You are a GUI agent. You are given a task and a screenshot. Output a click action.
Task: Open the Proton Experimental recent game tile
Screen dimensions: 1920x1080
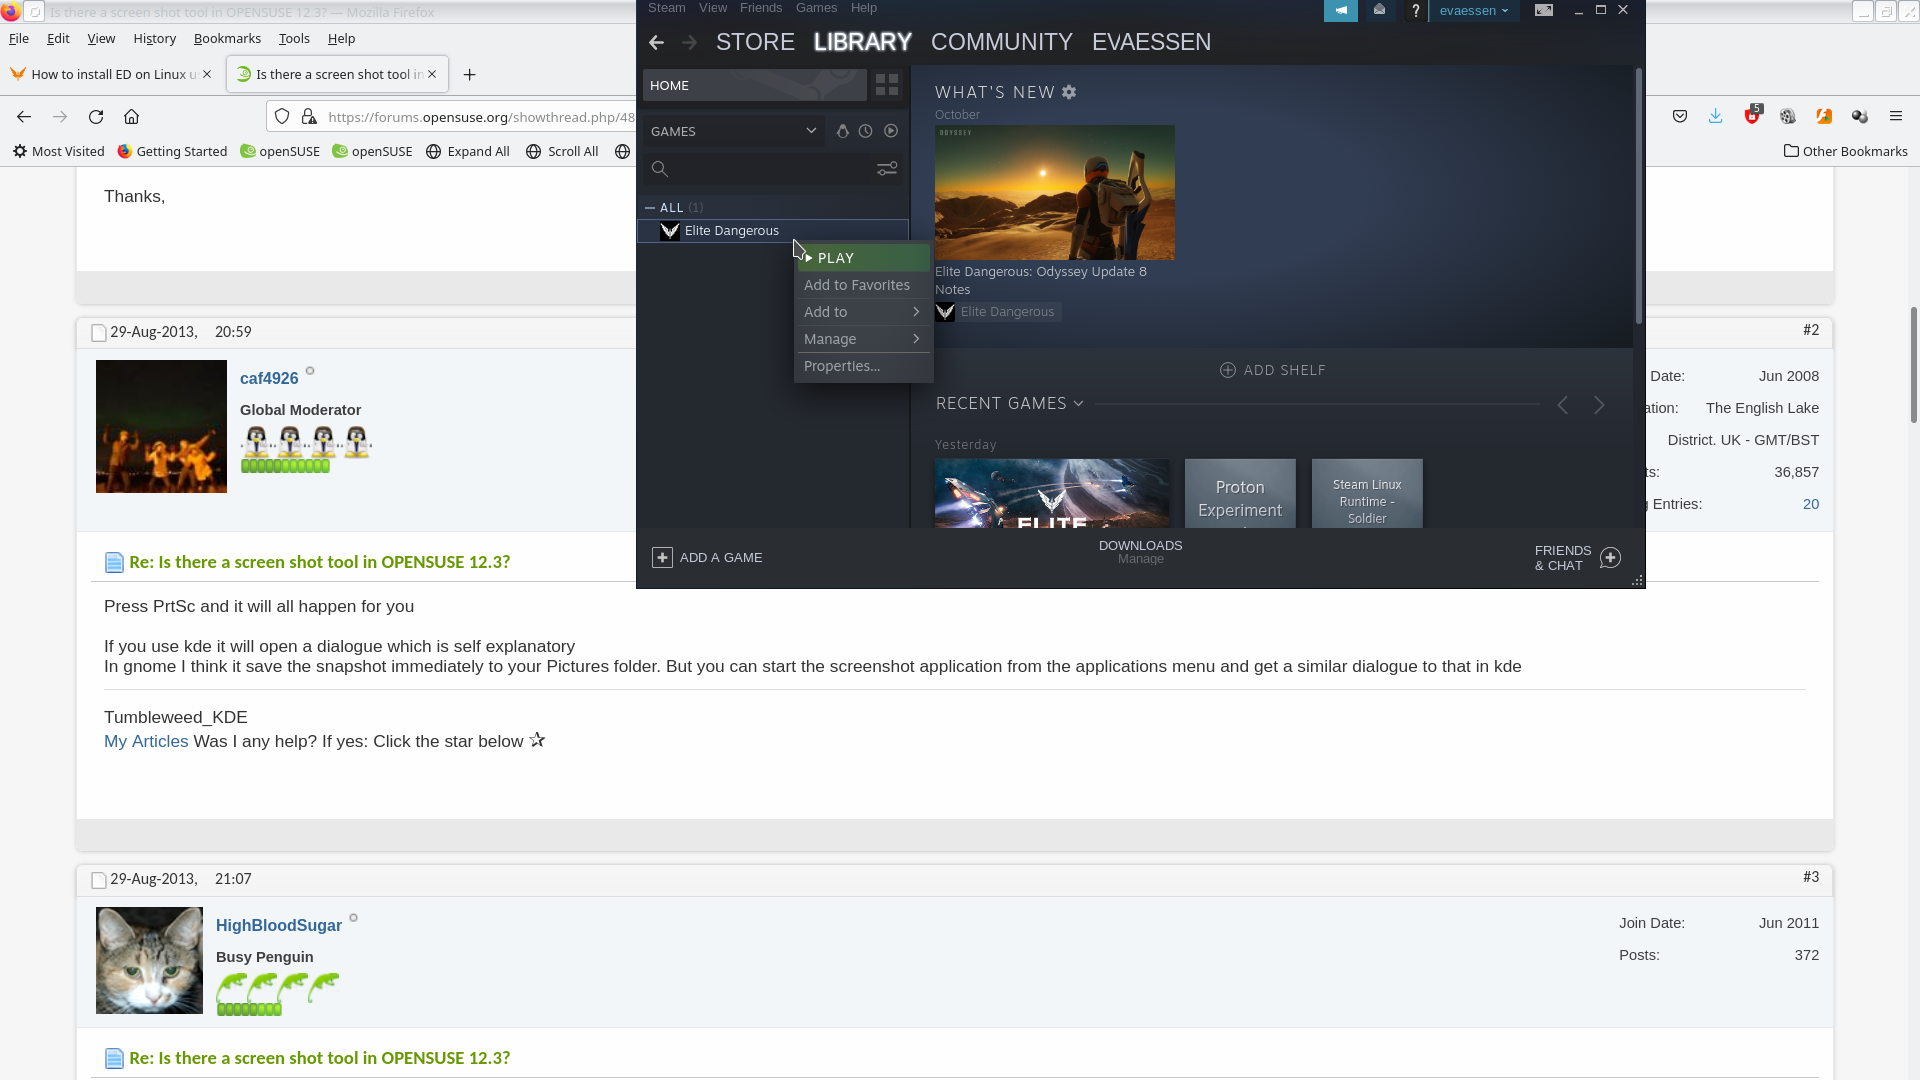tap(1240, 493)
